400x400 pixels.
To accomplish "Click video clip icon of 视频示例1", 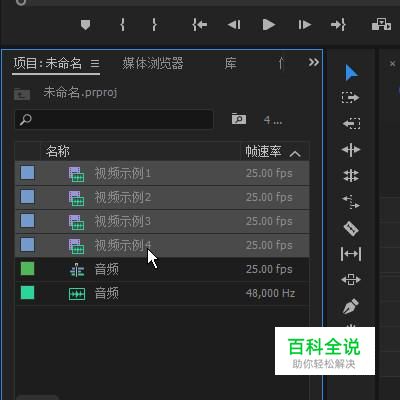I will pos(77,174).
